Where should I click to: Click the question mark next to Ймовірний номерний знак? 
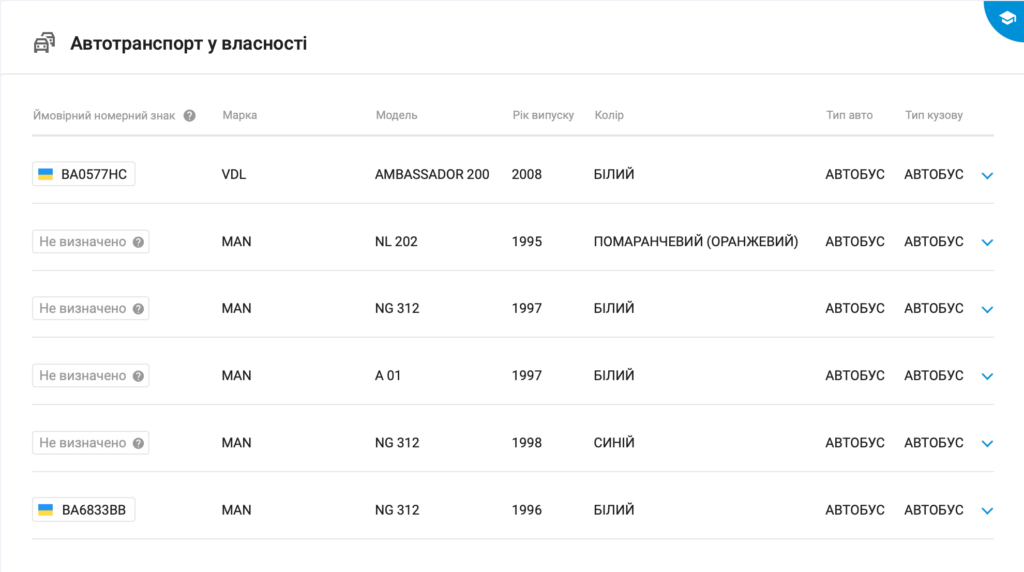coord(189,116)
